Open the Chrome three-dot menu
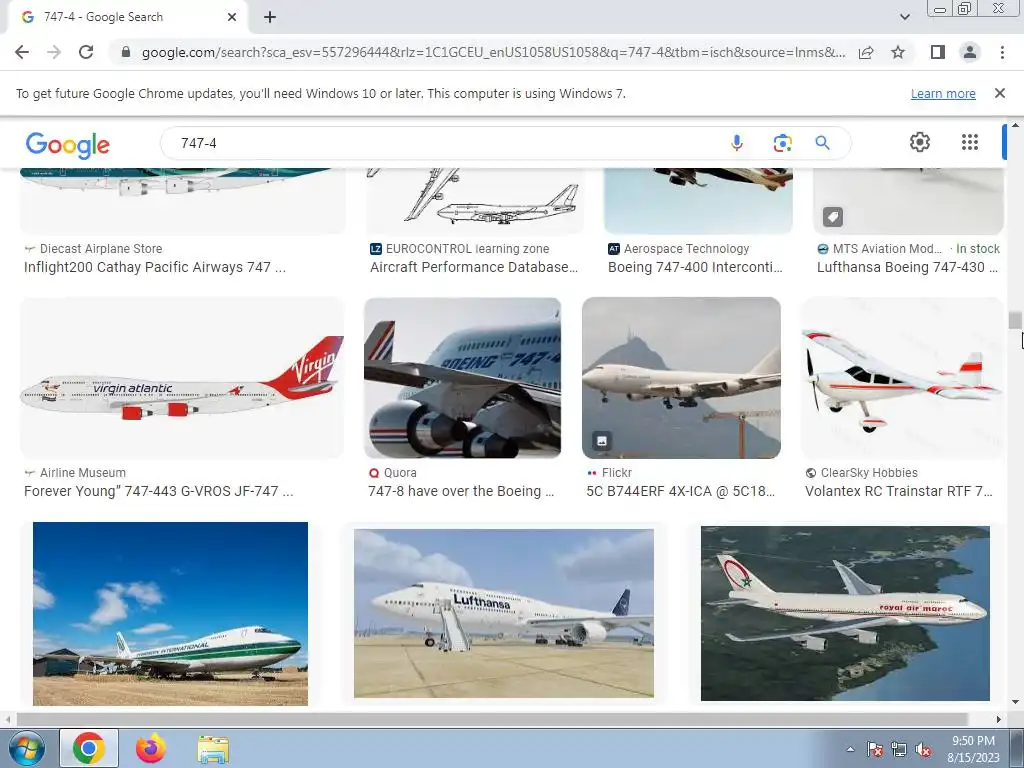The width and height of the screenshot is (1024, 768). tap(1002, 52)
